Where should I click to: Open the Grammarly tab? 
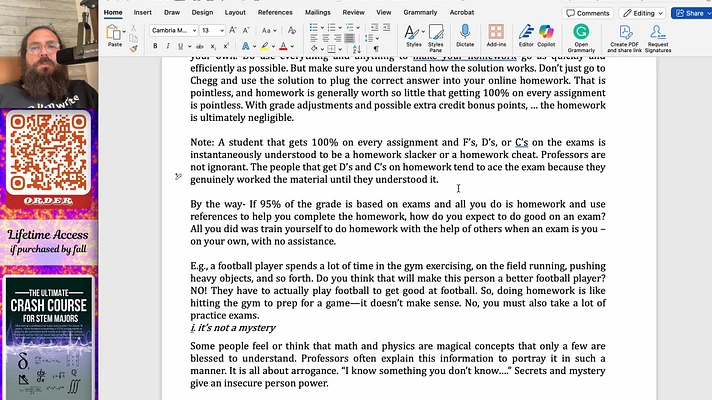click(420, 13)
